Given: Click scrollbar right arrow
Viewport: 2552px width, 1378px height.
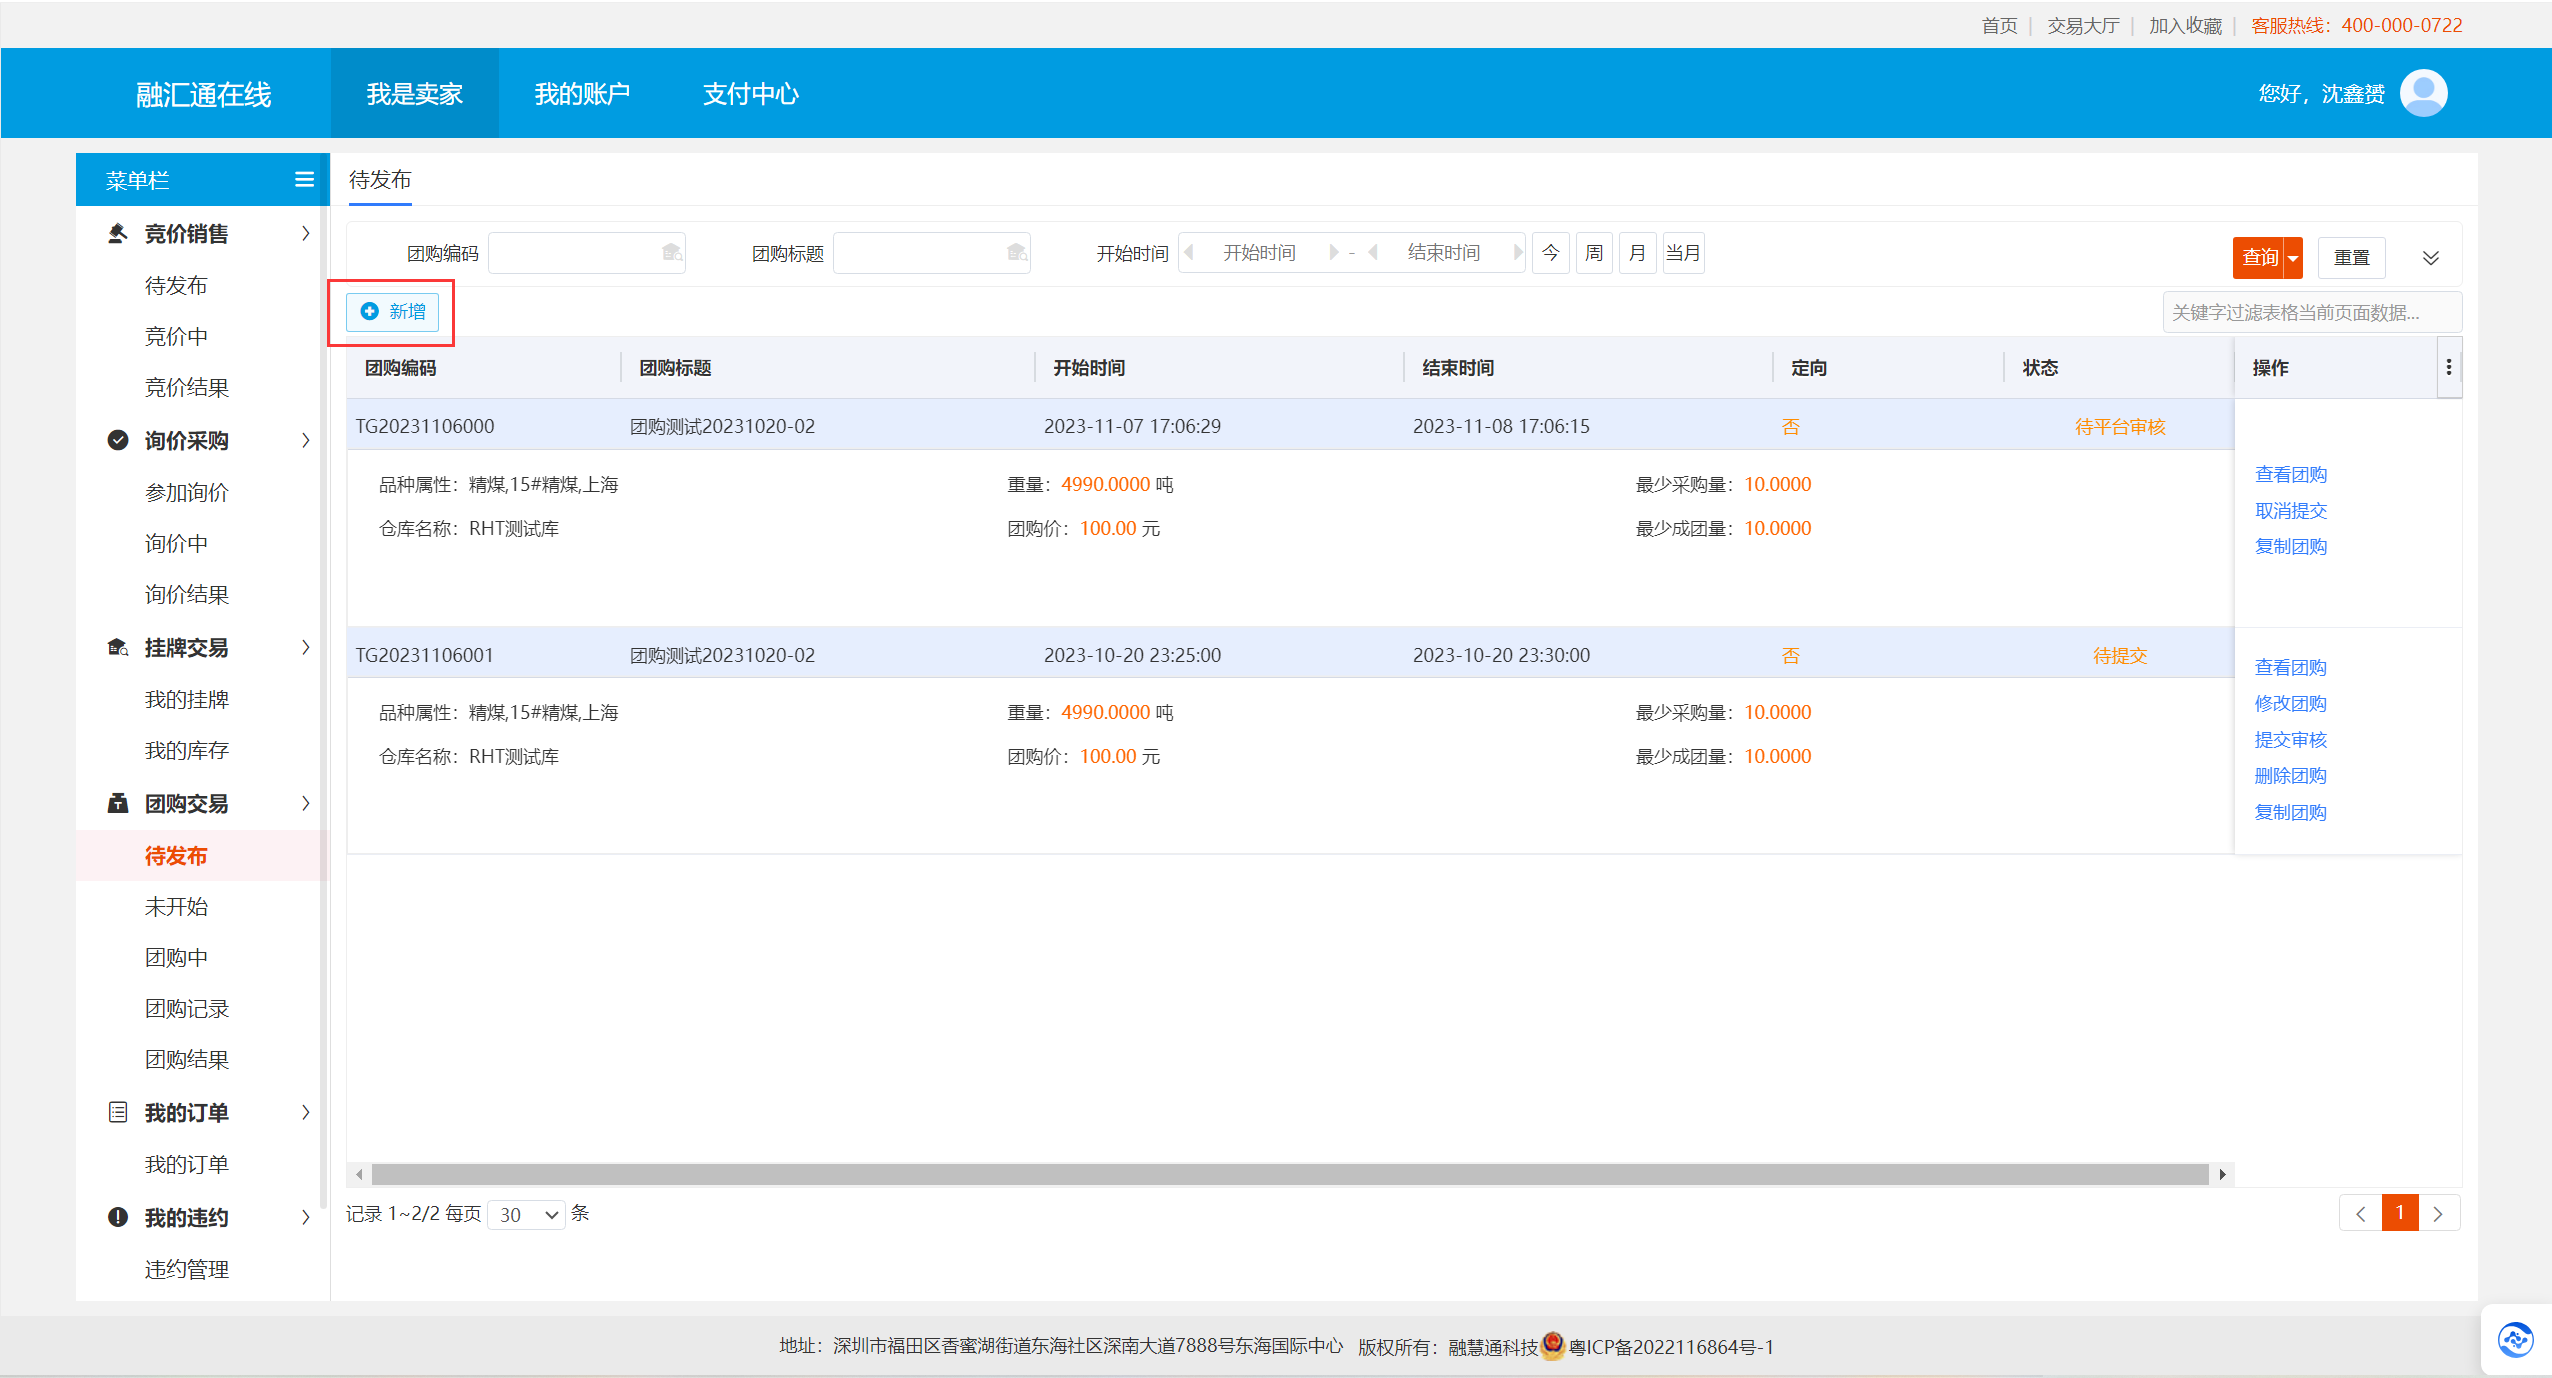Looking at the screenshot, I should [2222, 1174].
